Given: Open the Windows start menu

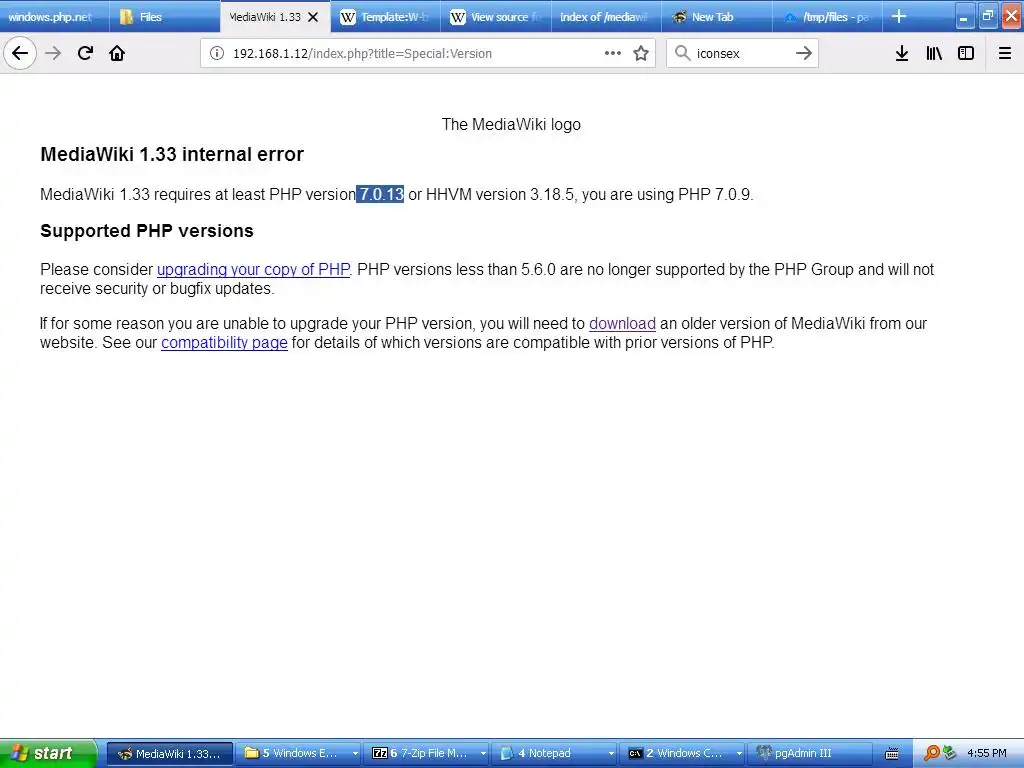Looking at the screenshot, I should pyautogui.click(x=48, y=753).
